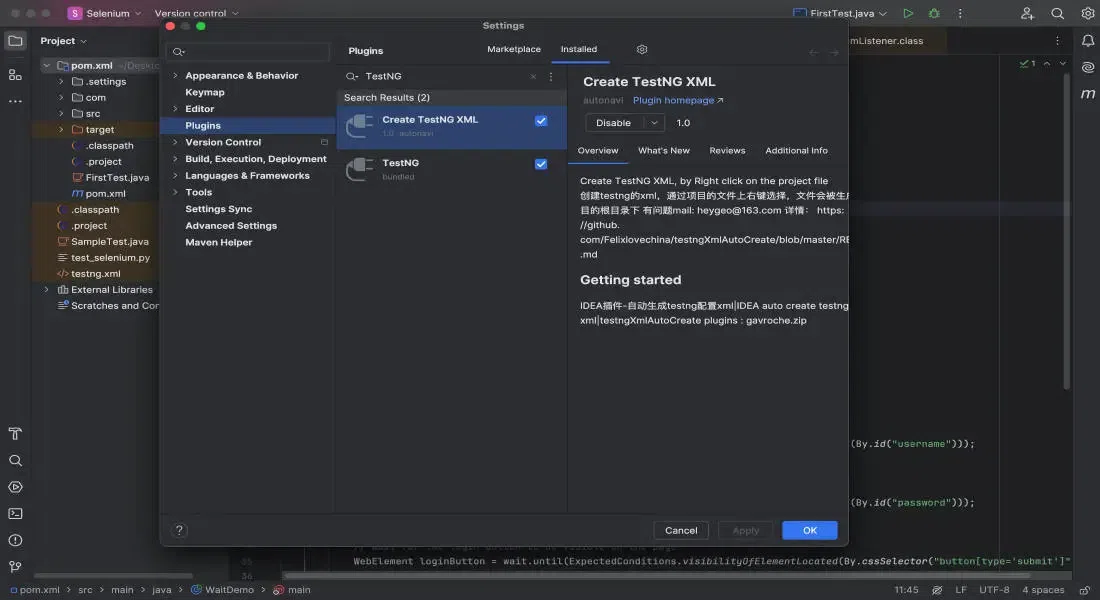Clear the TestNG plugin search text
The width and height of the screenshot is (1100, 600).
point(533,76)
